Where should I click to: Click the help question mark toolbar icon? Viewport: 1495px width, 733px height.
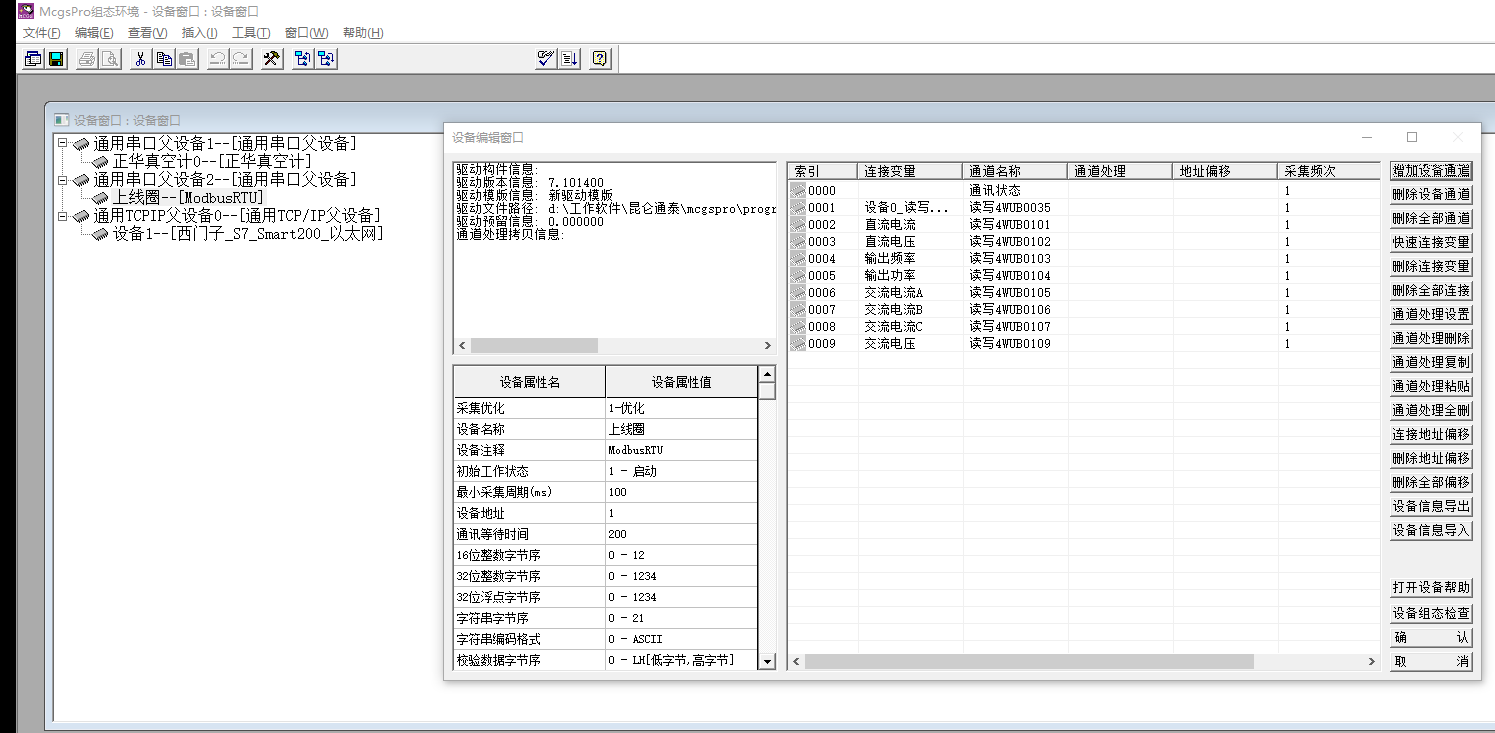[599, 59]
